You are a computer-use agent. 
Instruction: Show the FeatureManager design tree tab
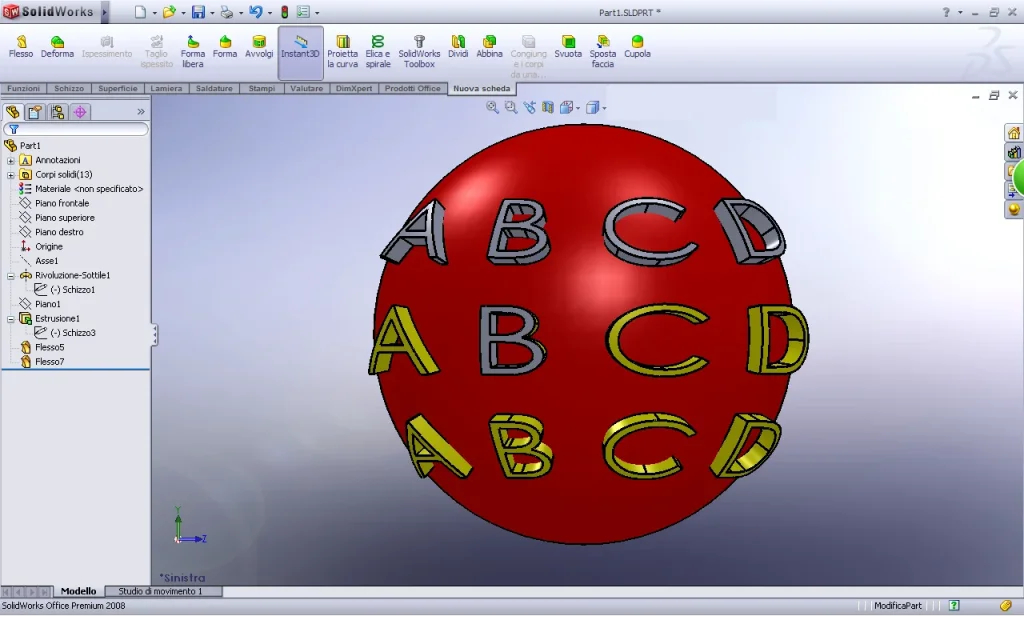(12, 112)
